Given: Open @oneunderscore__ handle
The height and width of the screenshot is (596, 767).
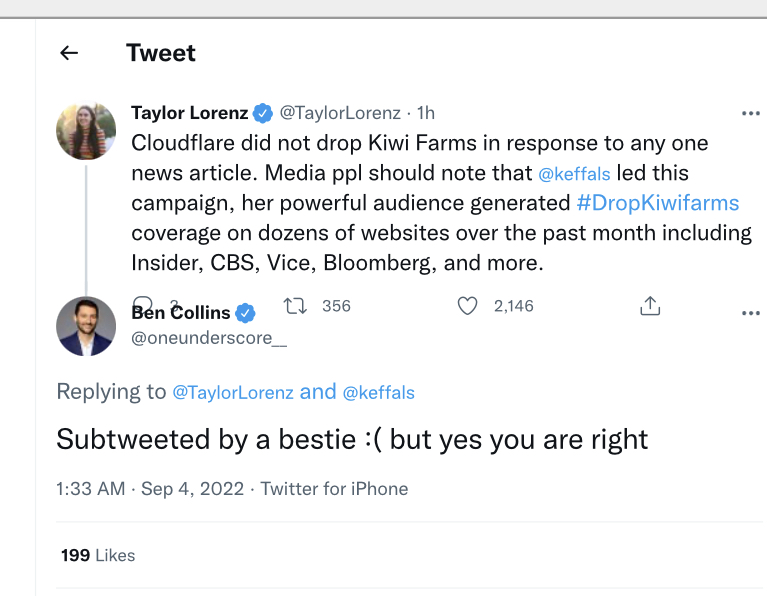Looking at the screenshot, I should pos(209,338).
